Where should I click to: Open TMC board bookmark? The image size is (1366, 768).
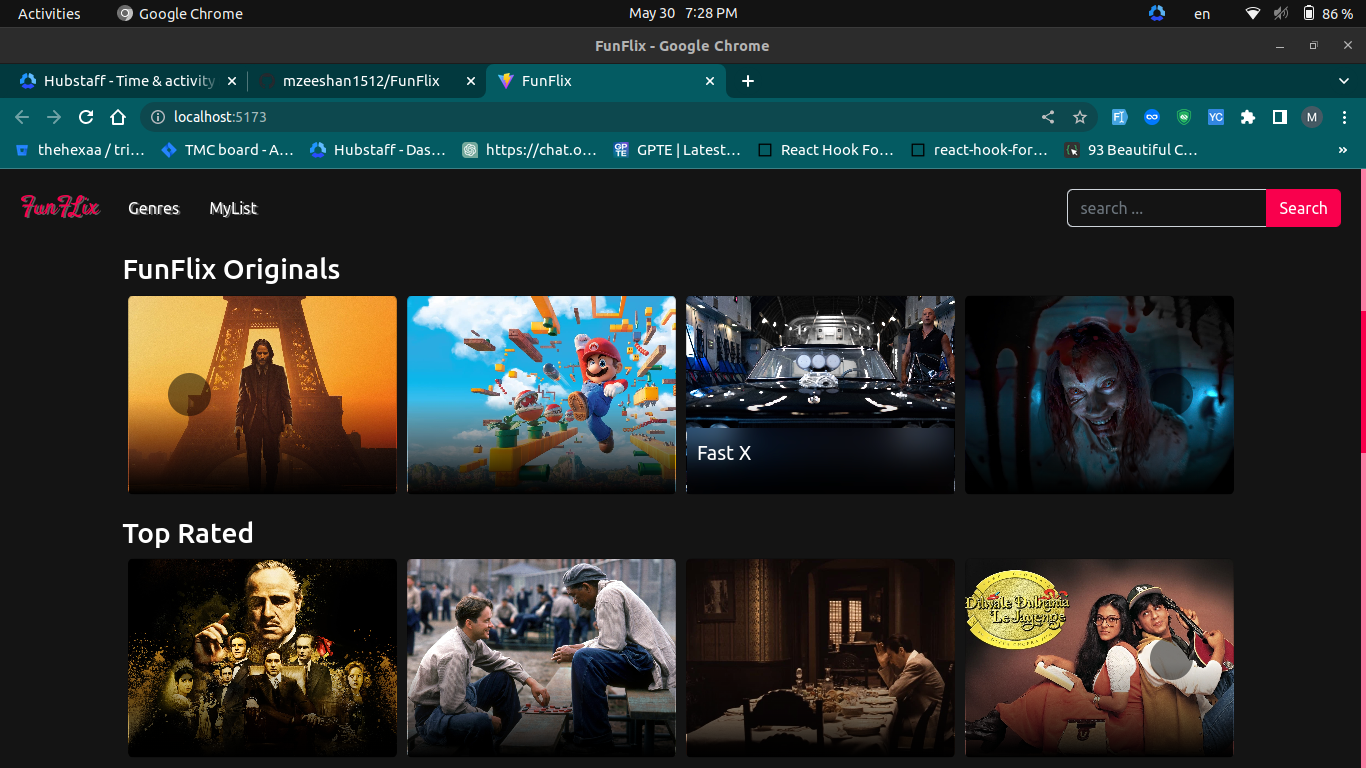click(x=227, y=150)
